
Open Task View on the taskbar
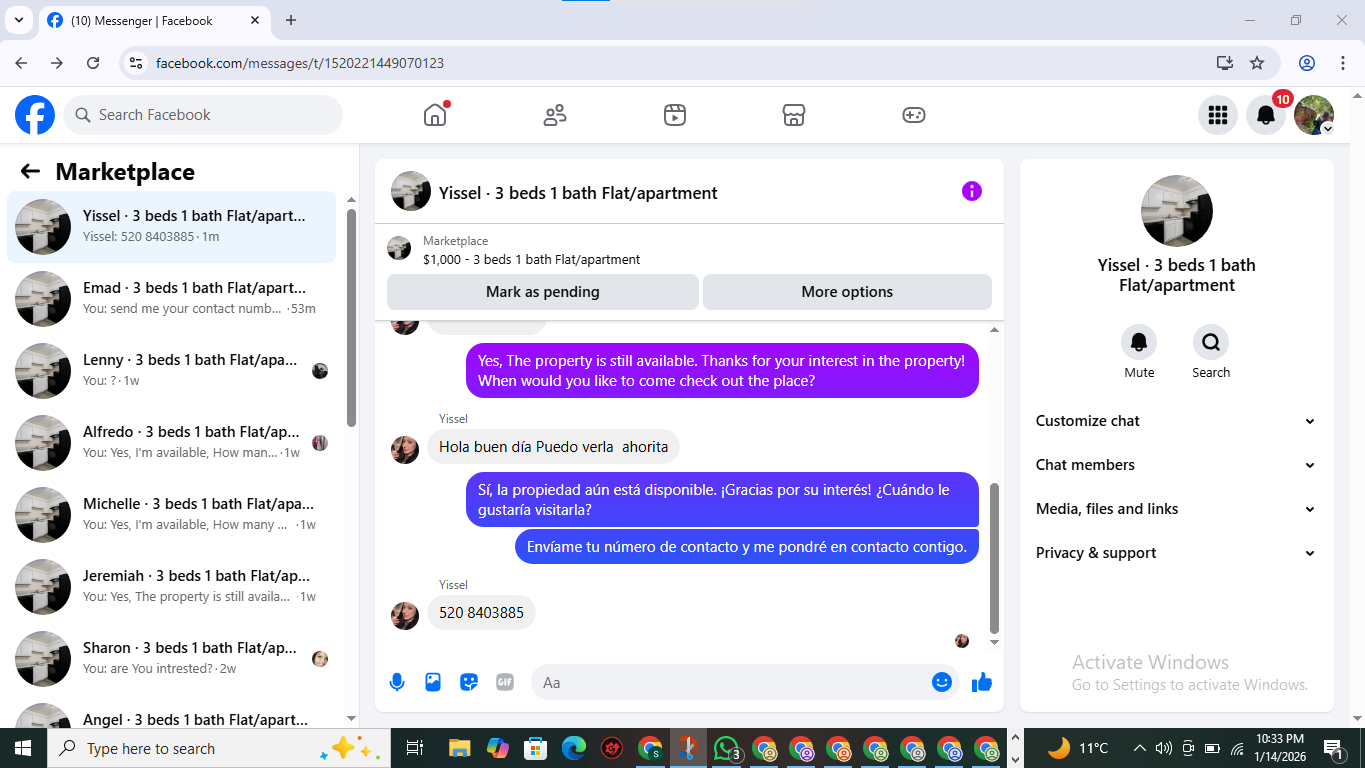[x=414, y=748]
